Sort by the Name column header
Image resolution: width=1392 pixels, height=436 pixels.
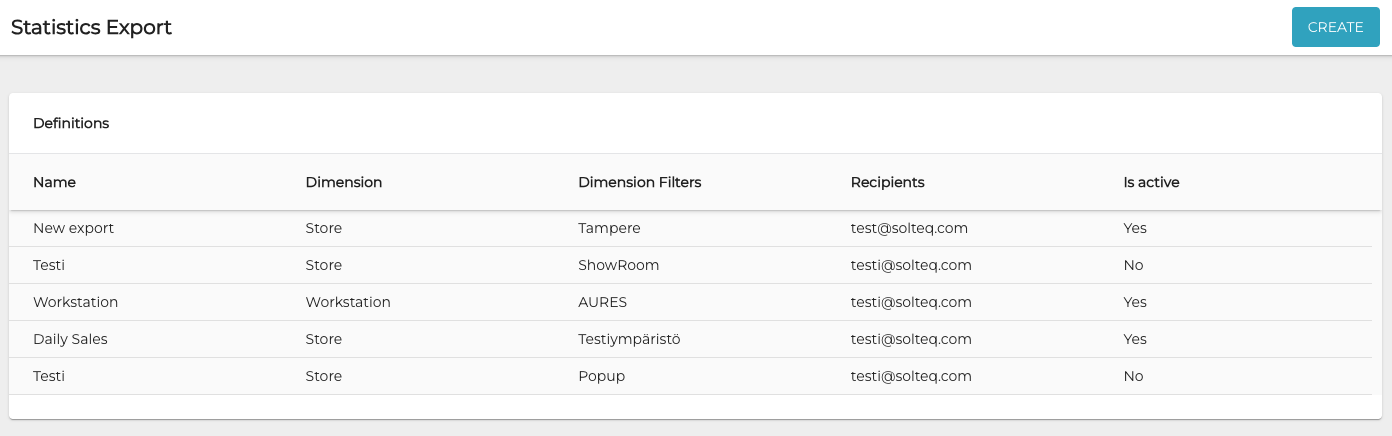[x=54, y=182]
